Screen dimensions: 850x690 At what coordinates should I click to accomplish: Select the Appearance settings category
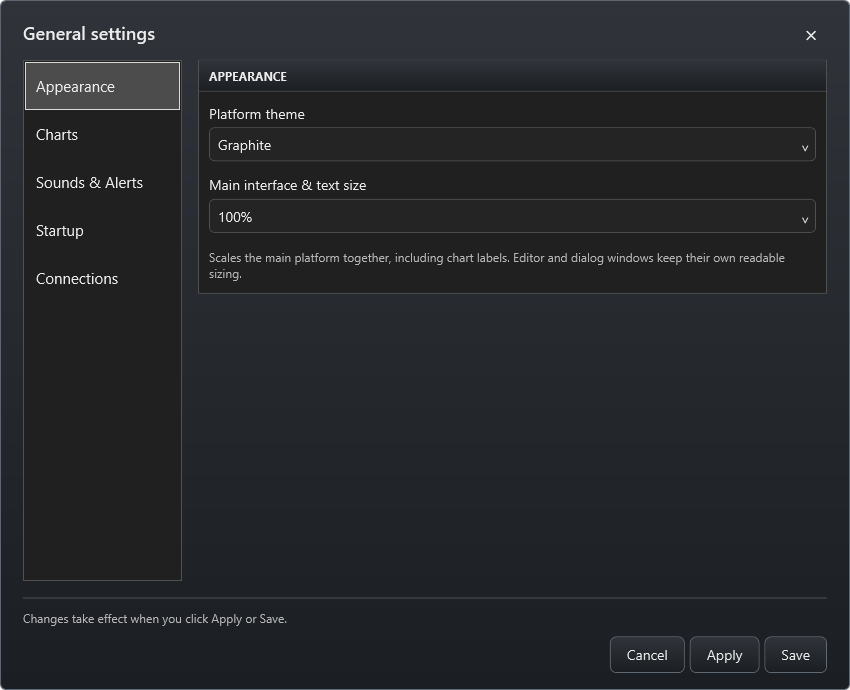click(102, 86)
